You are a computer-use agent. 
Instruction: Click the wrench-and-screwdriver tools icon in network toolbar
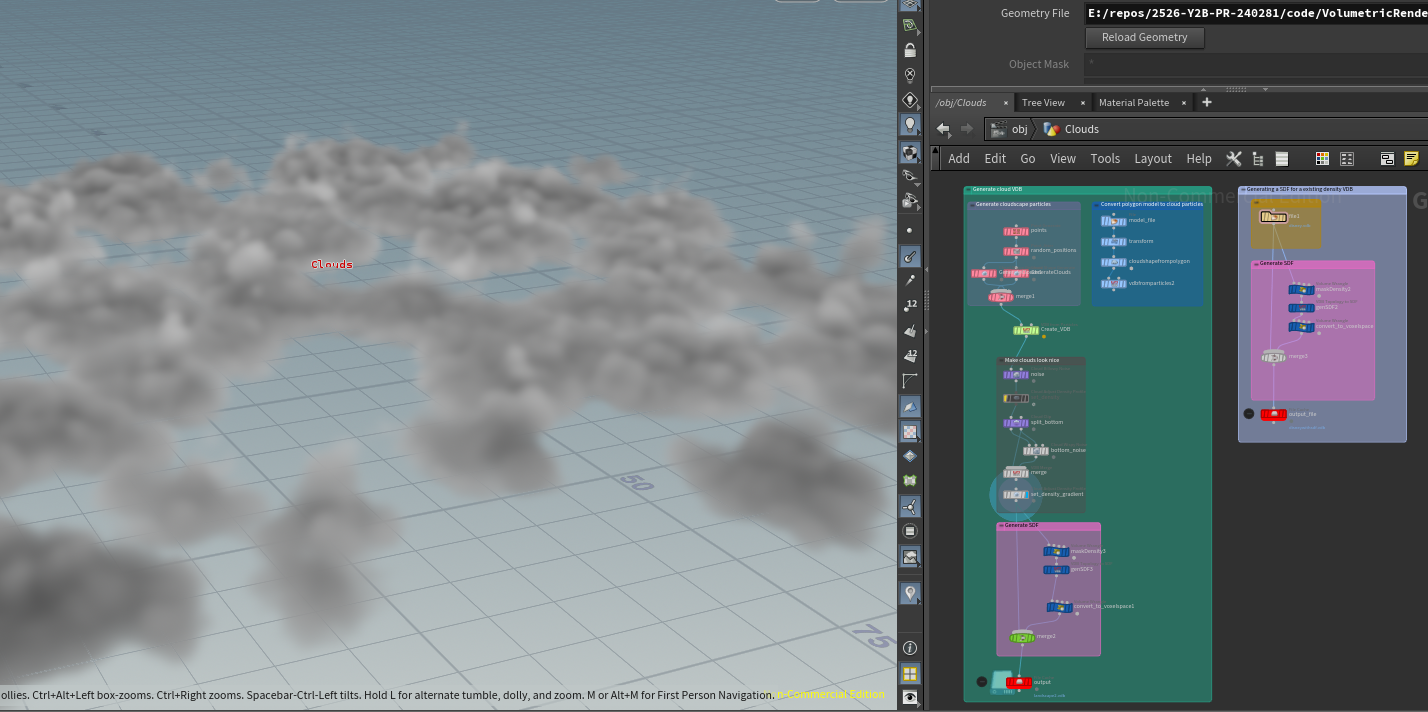point(1233,158)
